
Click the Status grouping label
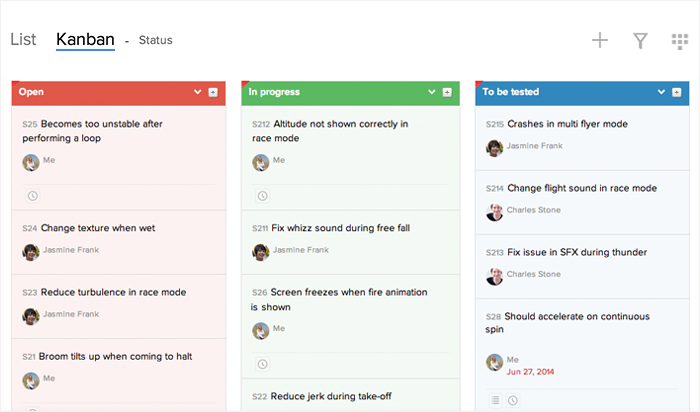click(x=155, y=41)
